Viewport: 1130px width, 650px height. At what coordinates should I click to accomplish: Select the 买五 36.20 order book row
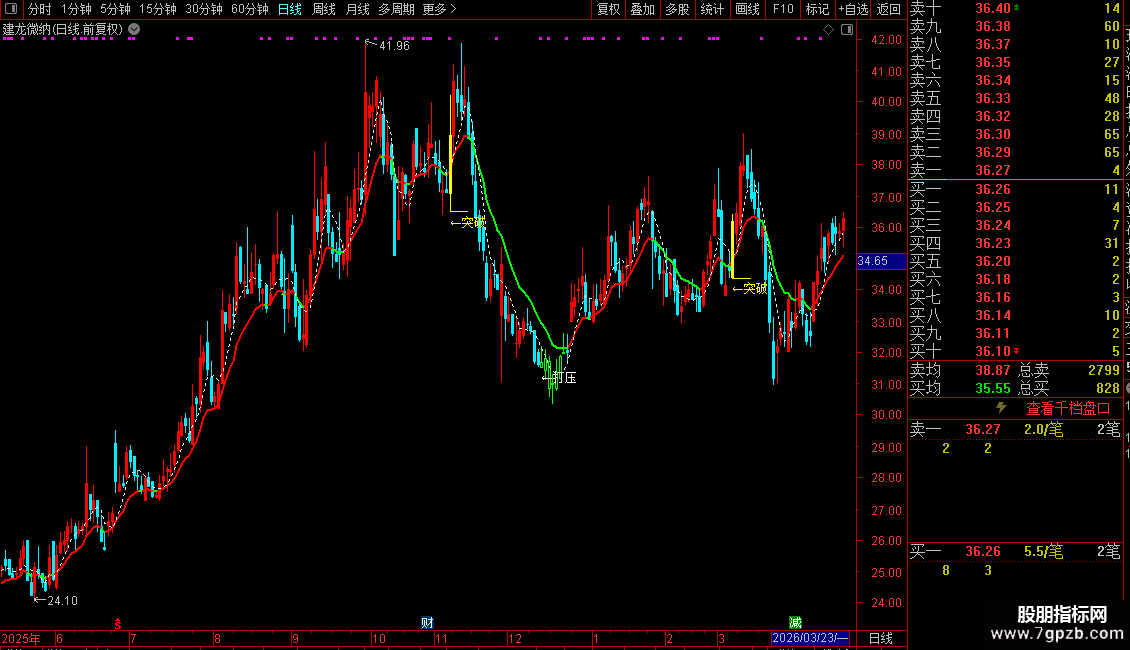point(1015,261)
